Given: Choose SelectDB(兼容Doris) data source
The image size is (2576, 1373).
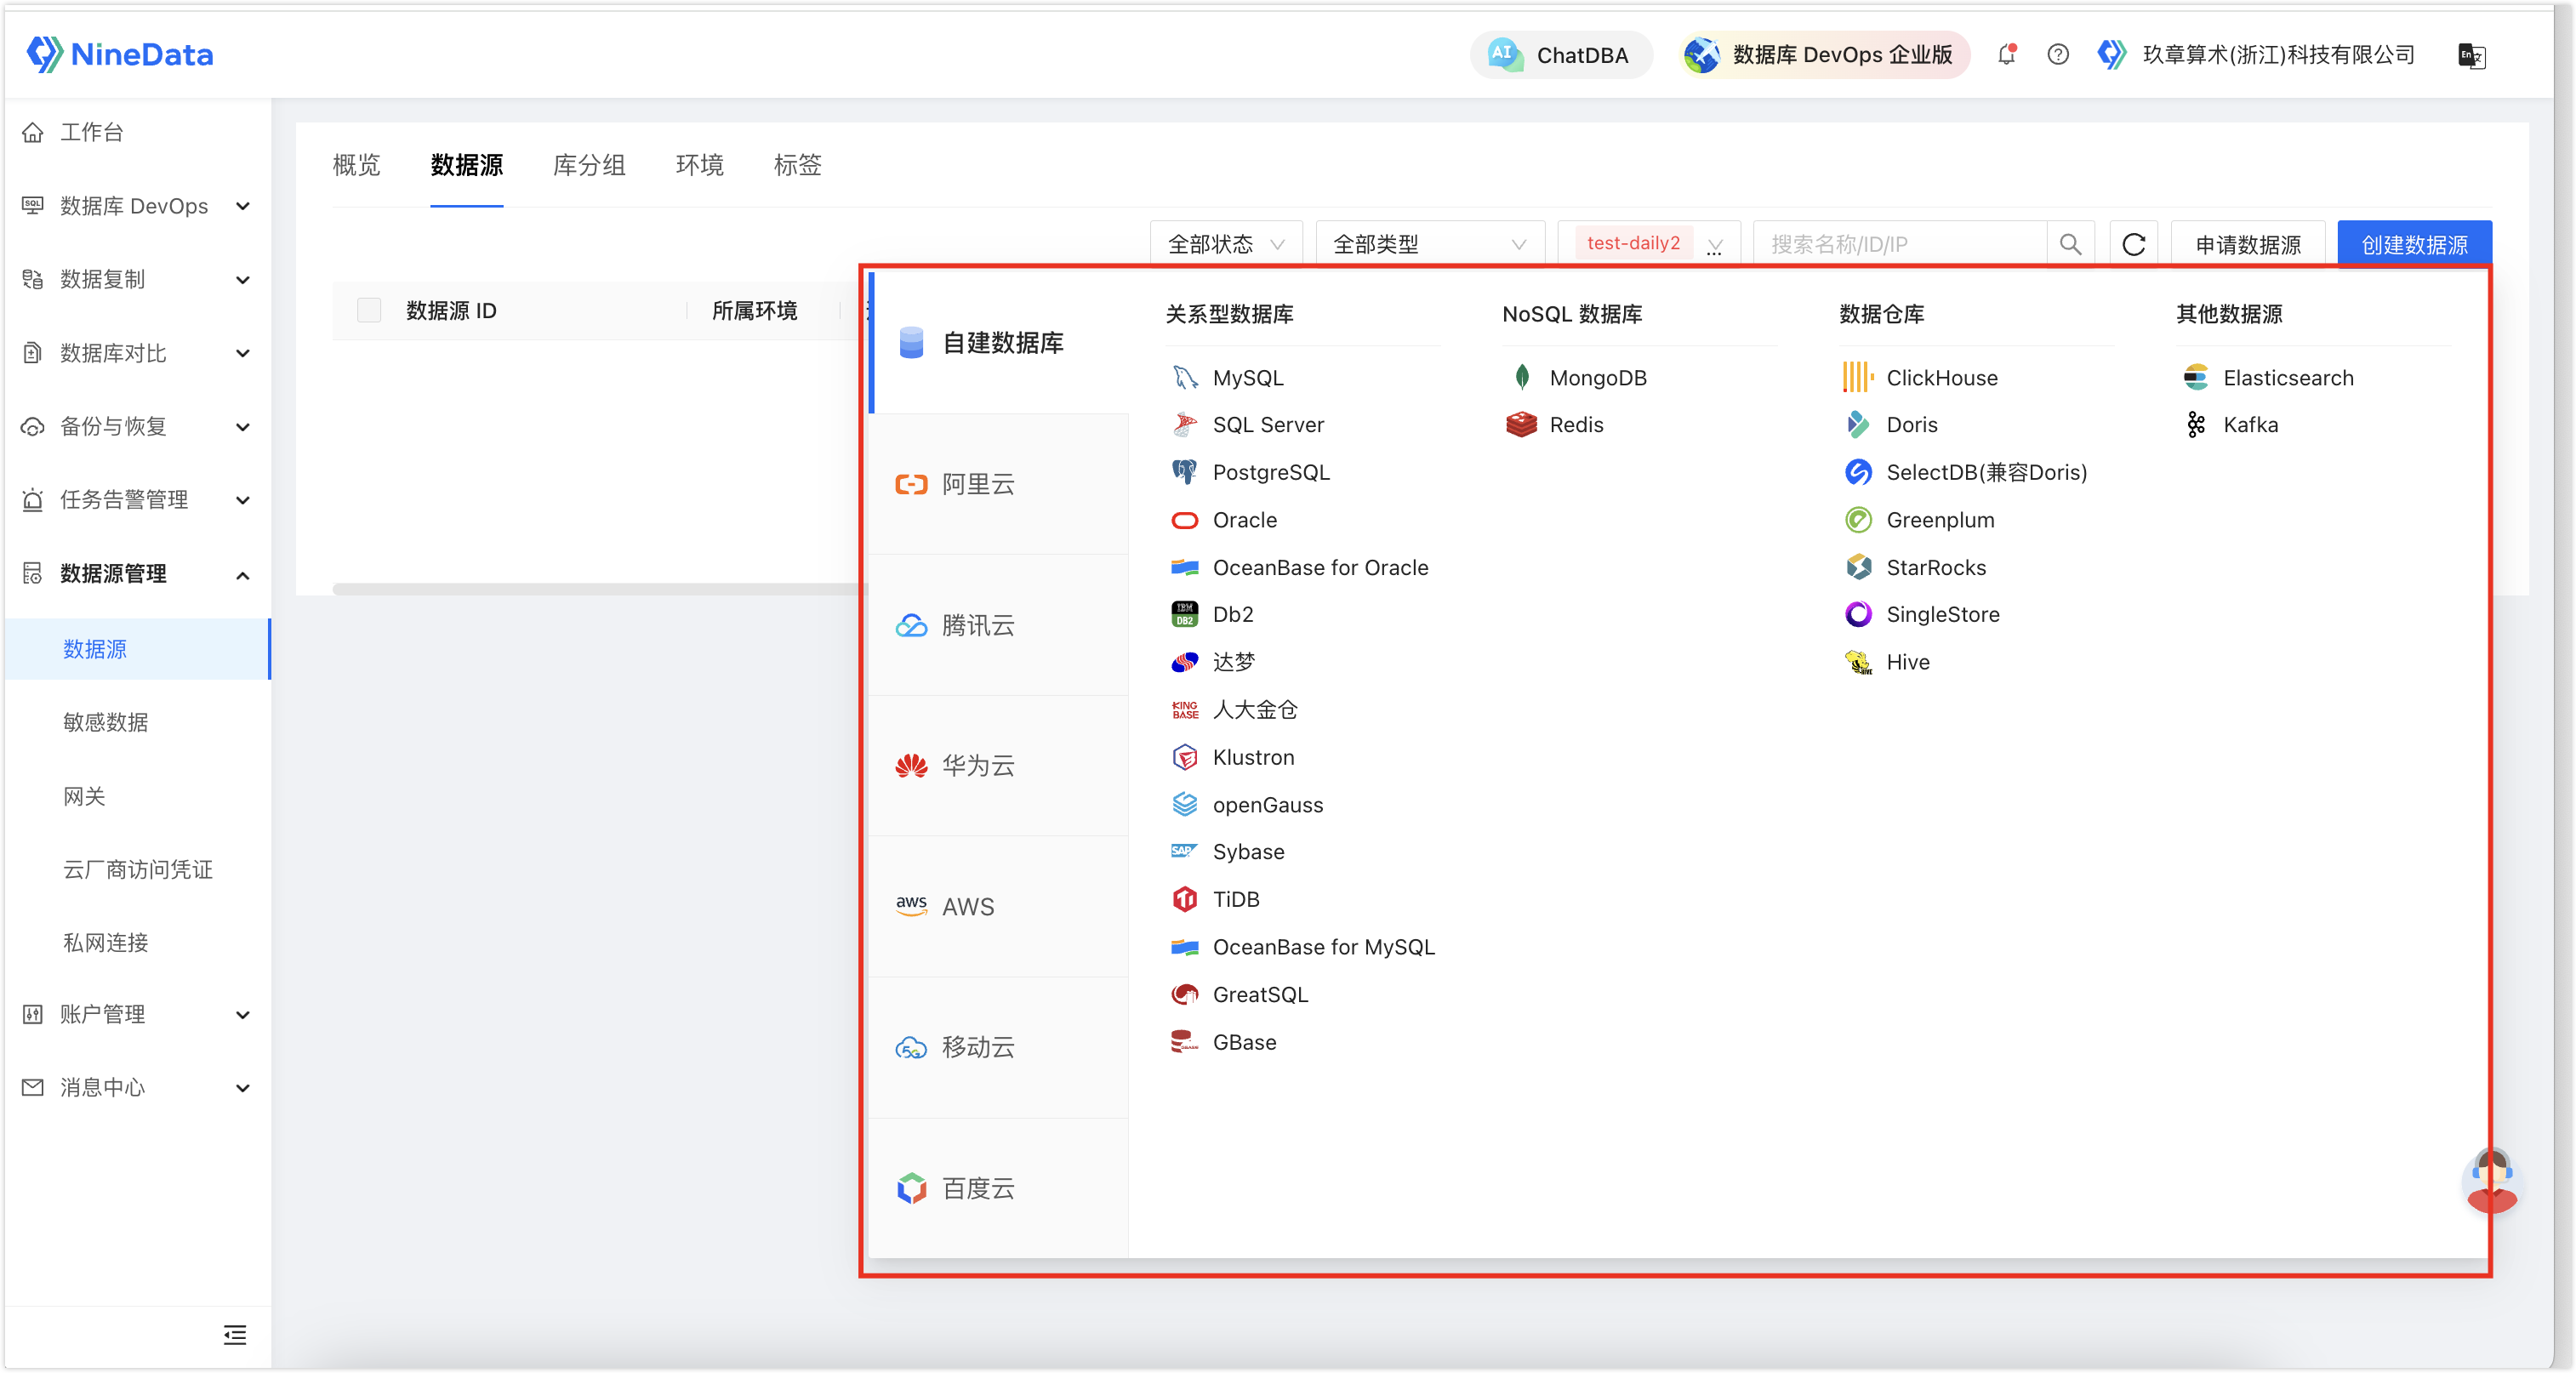Looking at the screenshot, I should coord(1966,472).
